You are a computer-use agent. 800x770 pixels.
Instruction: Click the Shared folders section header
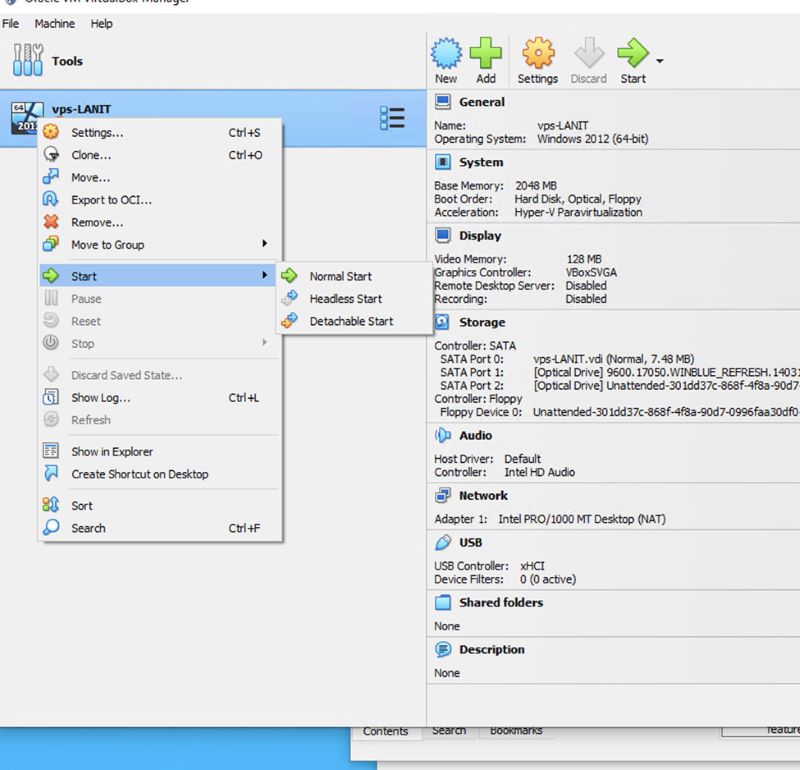pyautogui.click(x=501, y=603)
